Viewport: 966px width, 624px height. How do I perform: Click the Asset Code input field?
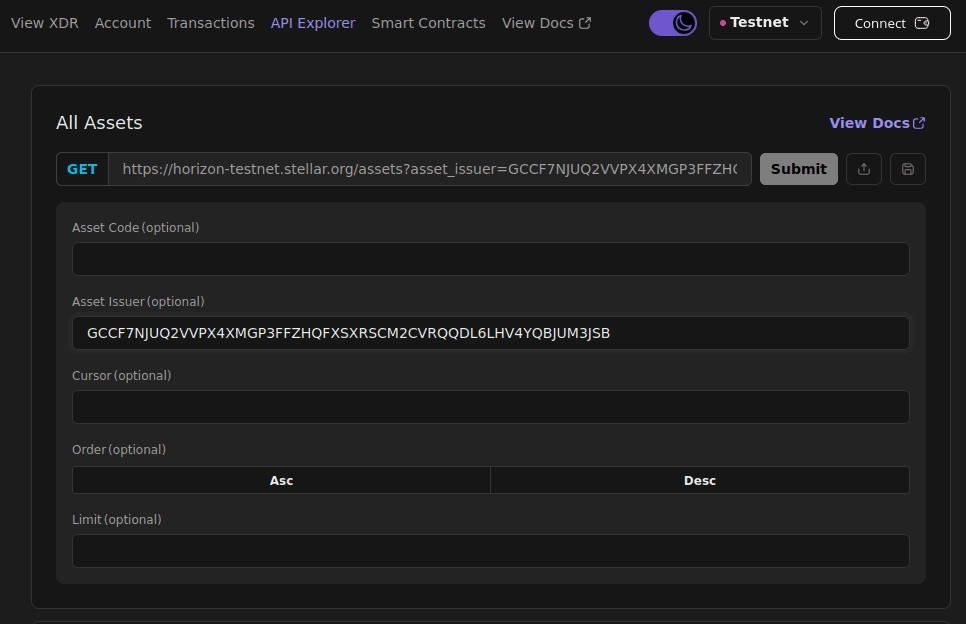490,259
